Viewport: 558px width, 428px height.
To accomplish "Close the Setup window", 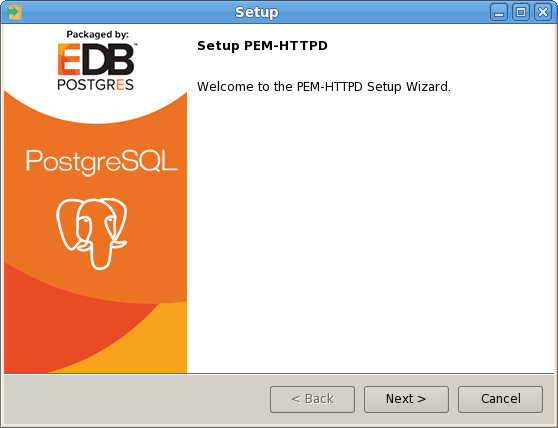I will pyautogui.click(x=543, y=12).
